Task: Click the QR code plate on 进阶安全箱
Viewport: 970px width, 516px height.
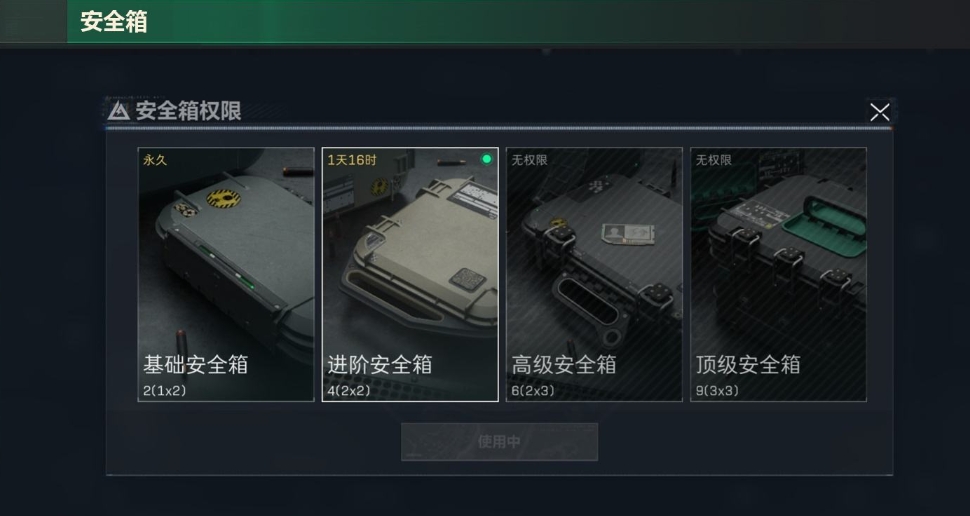Action: pos(467,280)
